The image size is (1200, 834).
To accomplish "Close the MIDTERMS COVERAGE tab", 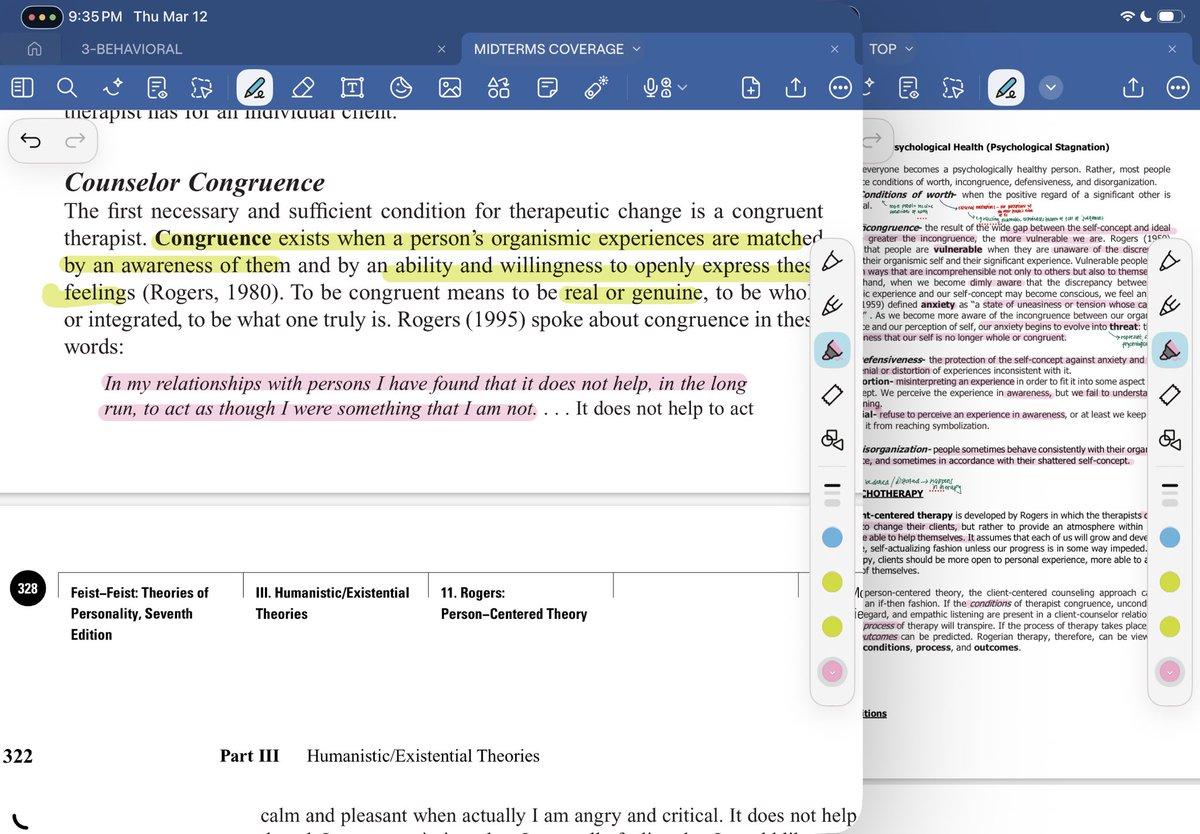I will click(837, 49).
